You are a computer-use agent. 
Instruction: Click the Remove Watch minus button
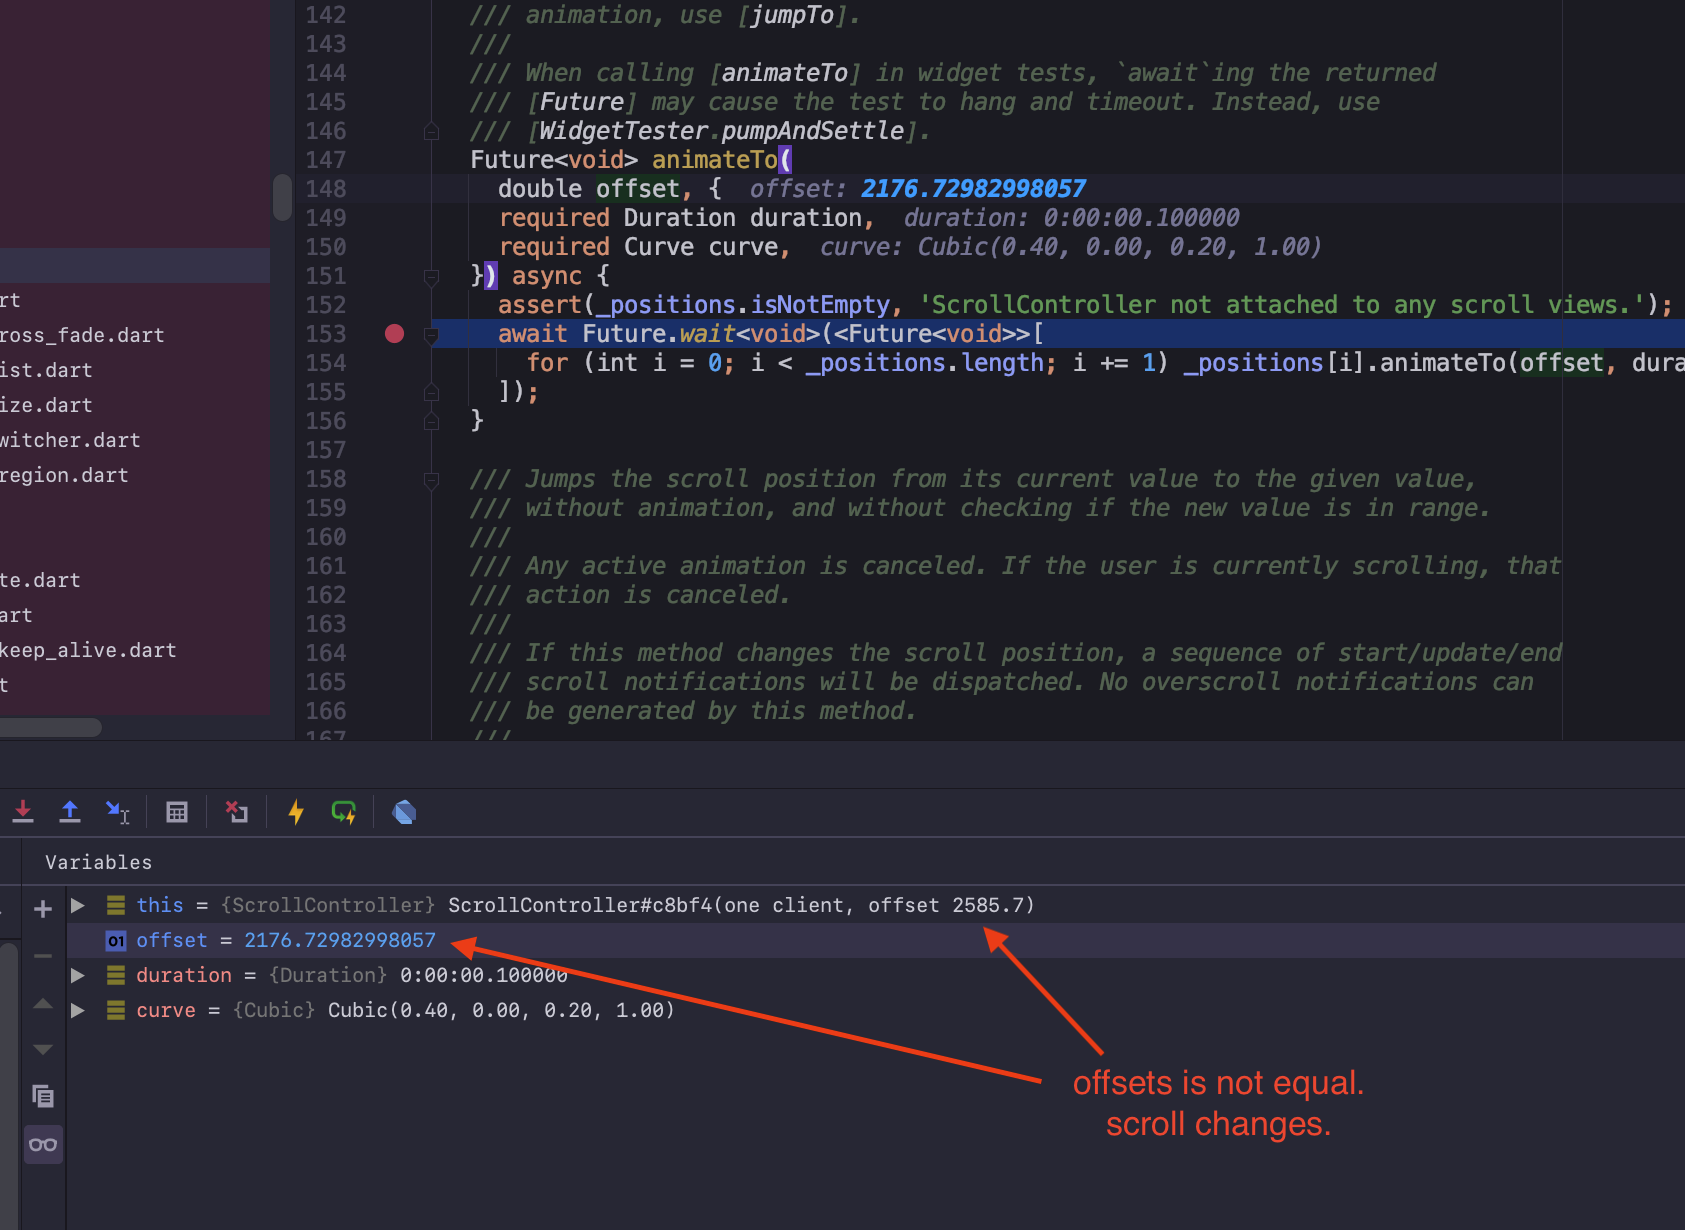(43, 956)
